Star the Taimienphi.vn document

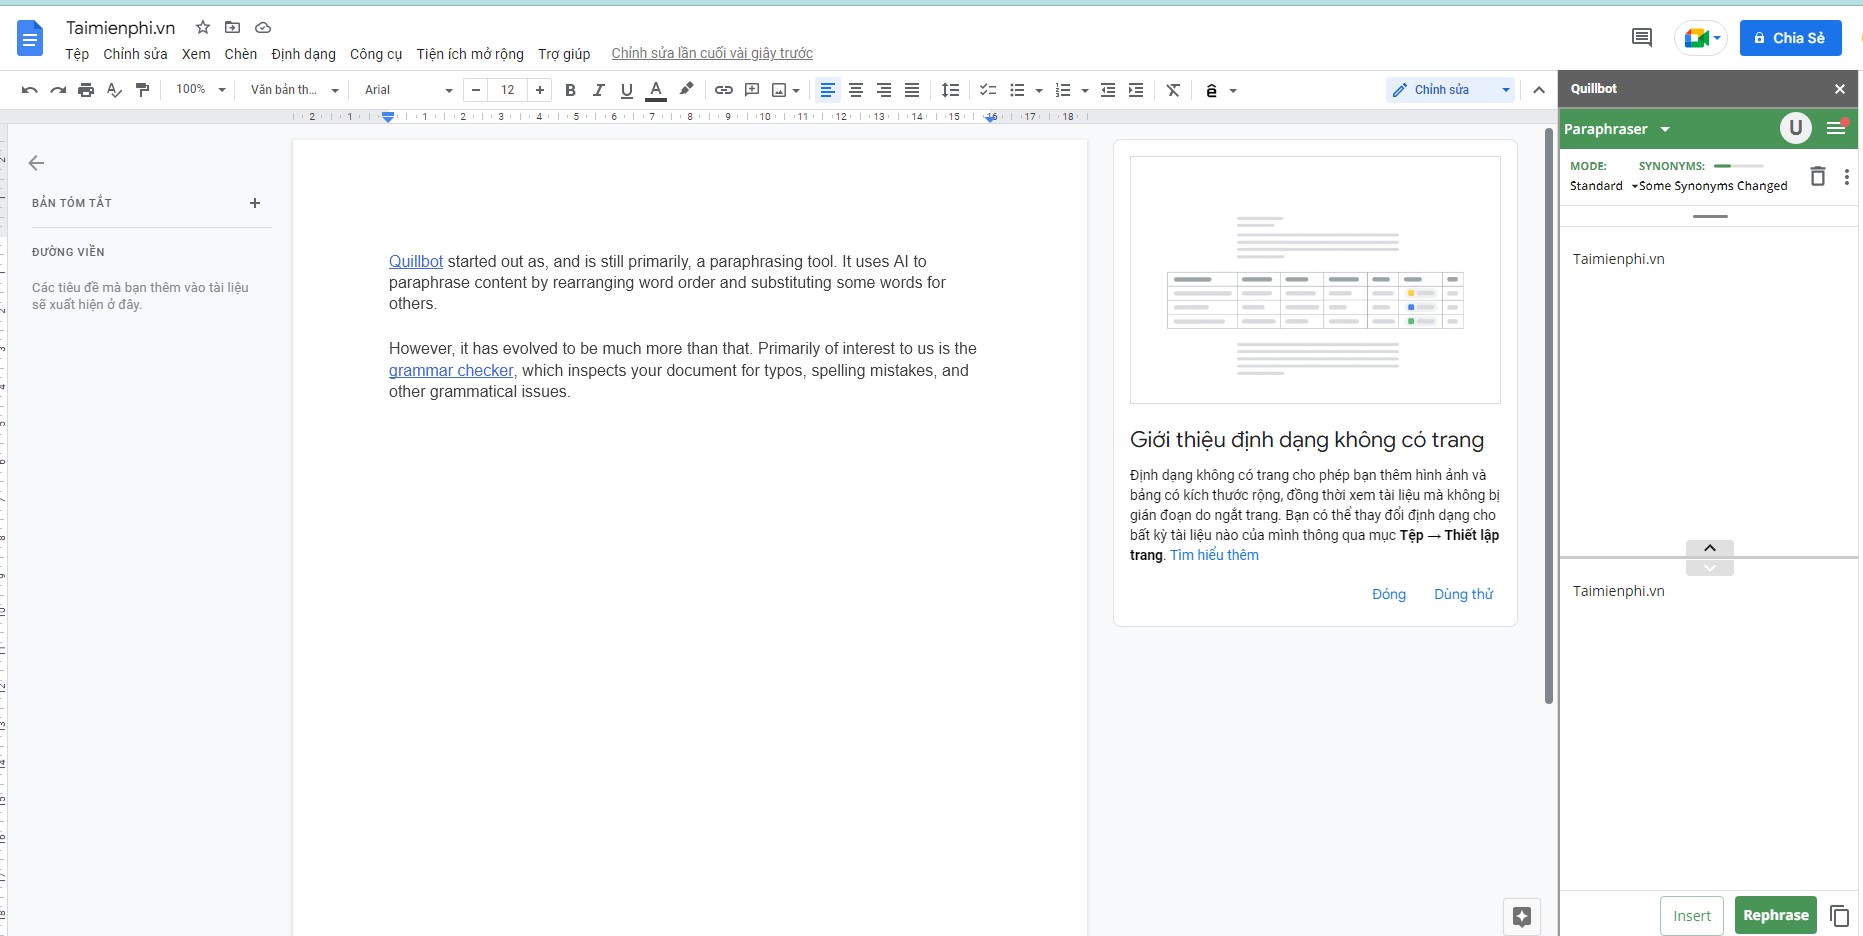pyautogui.click(x=203, y=27)
